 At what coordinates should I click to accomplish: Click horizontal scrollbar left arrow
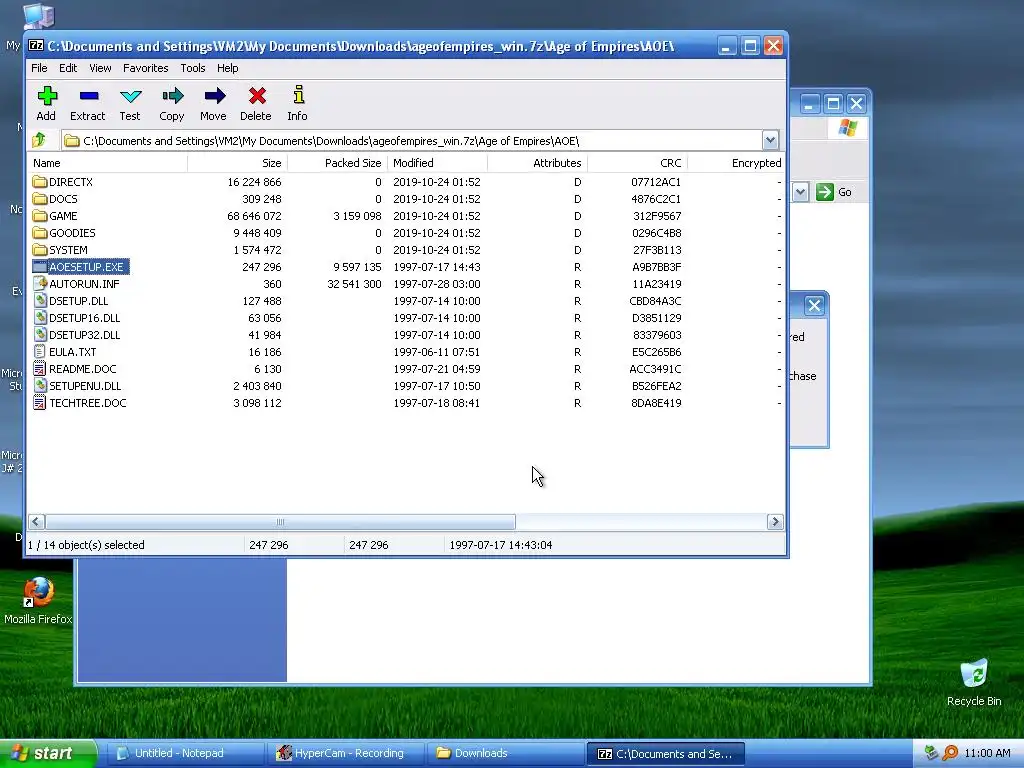point(37,522)
